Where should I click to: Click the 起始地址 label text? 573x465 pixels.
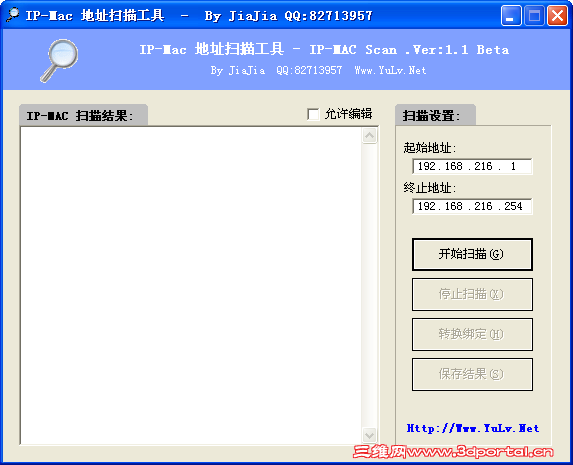click(x=430, y=148)
